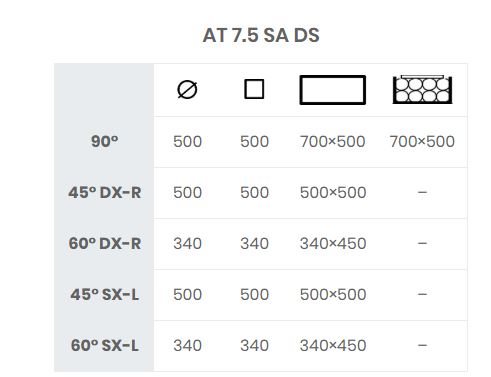This screenshot has height=377, width=491.
Task: Click the bundle cutting icon
Action: (422, 90)
